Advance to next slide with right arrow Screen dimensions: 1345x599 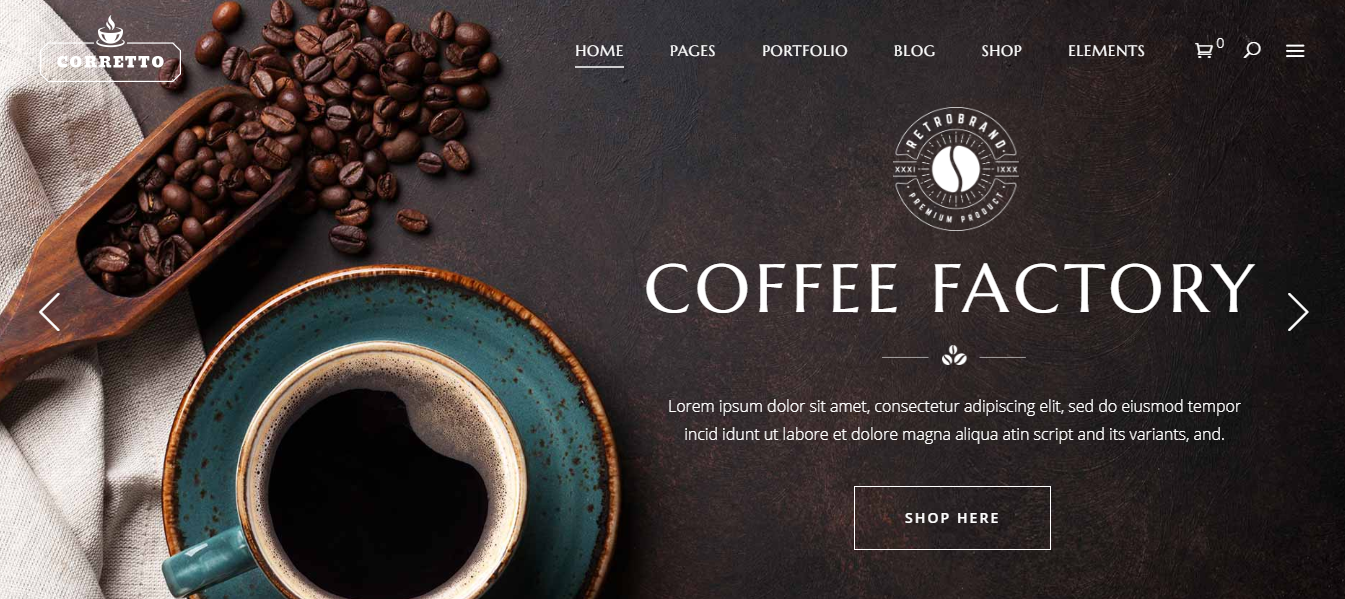coord(1297,312)
